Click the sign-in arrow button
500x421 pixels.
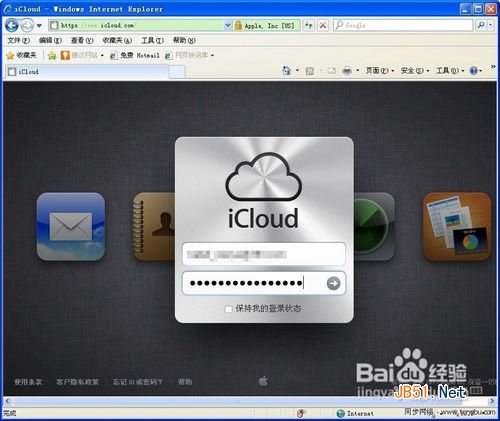click(334, 283)
